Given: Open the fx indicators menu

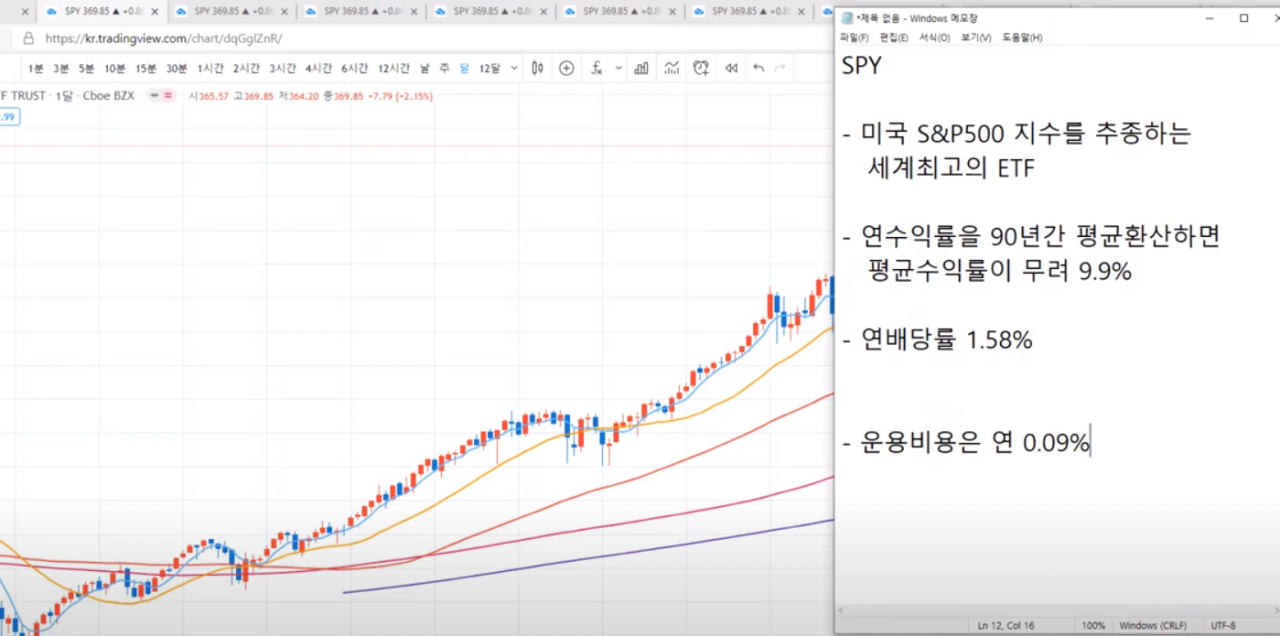Looking at the screenshot, I should click(x=597, y=68).
